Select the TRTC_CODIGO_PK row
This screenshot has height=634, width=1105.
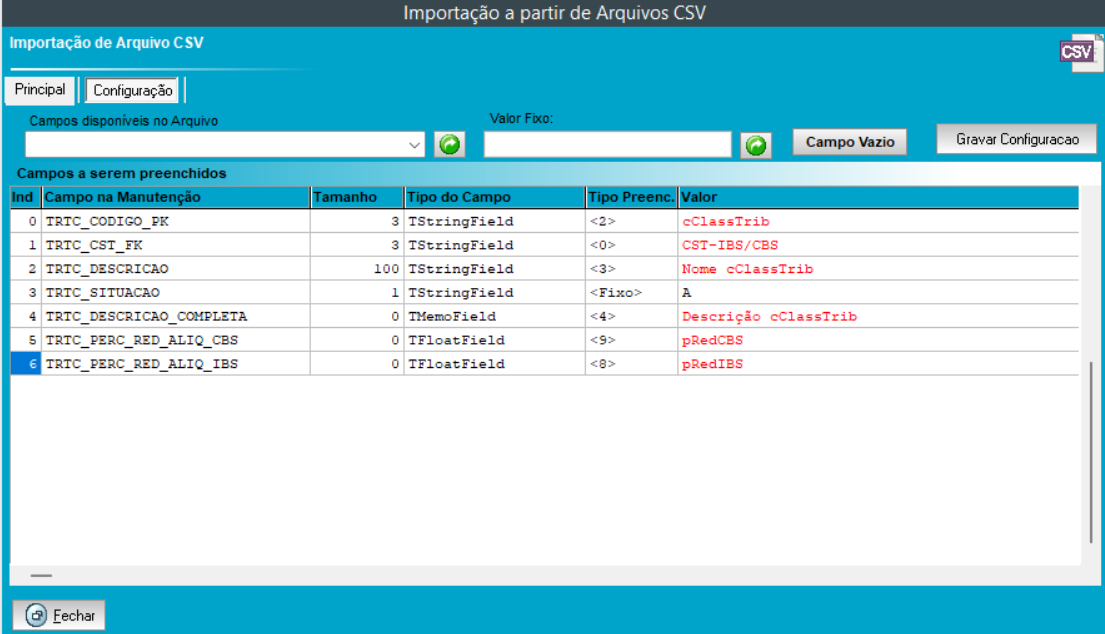(x=175, y=221)
